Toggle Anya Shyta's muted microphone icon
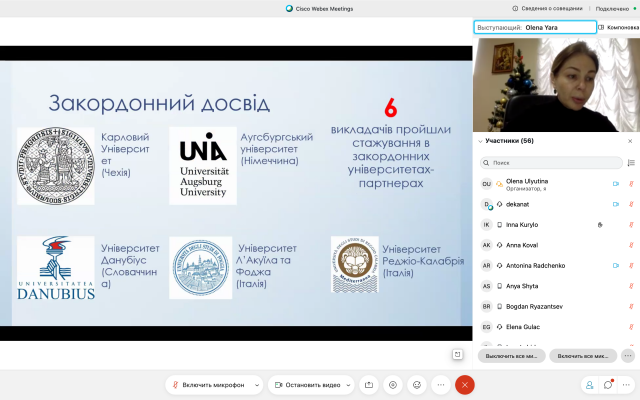640x400 pixels. [x=631, y=286]
